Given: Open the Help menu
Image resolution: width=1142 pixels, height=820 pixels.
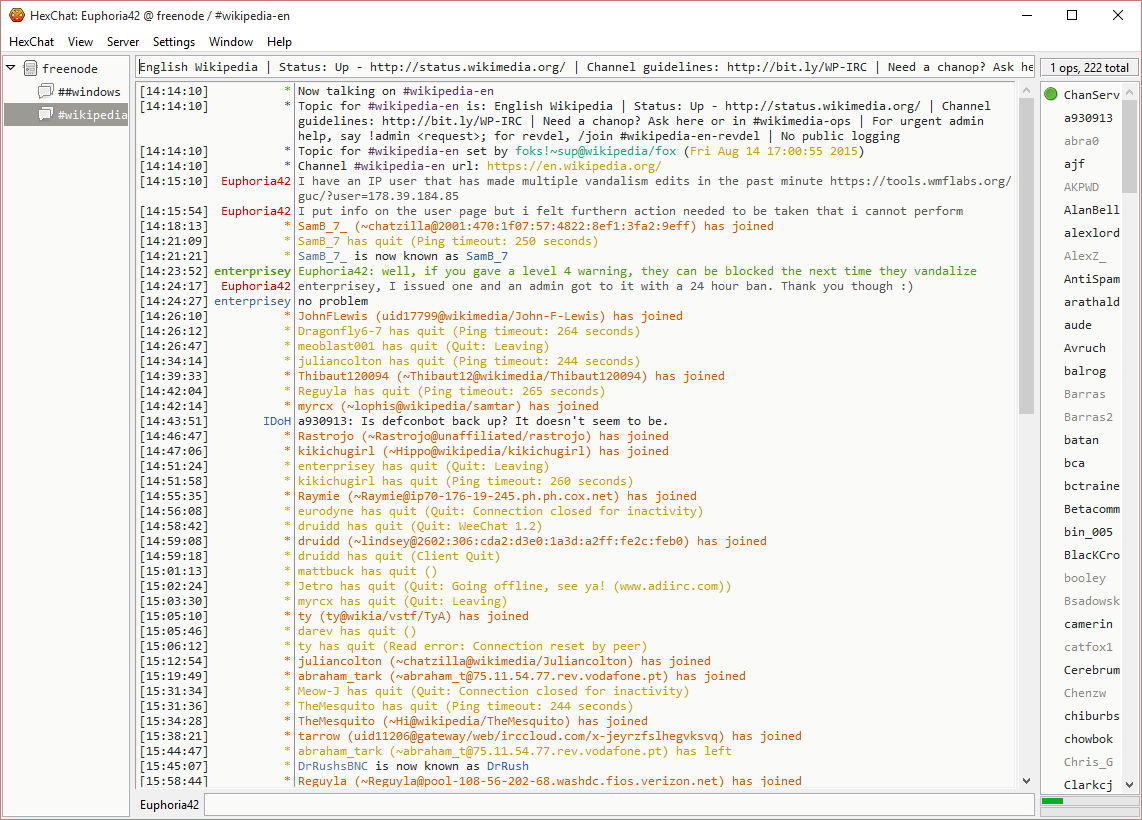Looking at the screenshot, I should [279, 42].
